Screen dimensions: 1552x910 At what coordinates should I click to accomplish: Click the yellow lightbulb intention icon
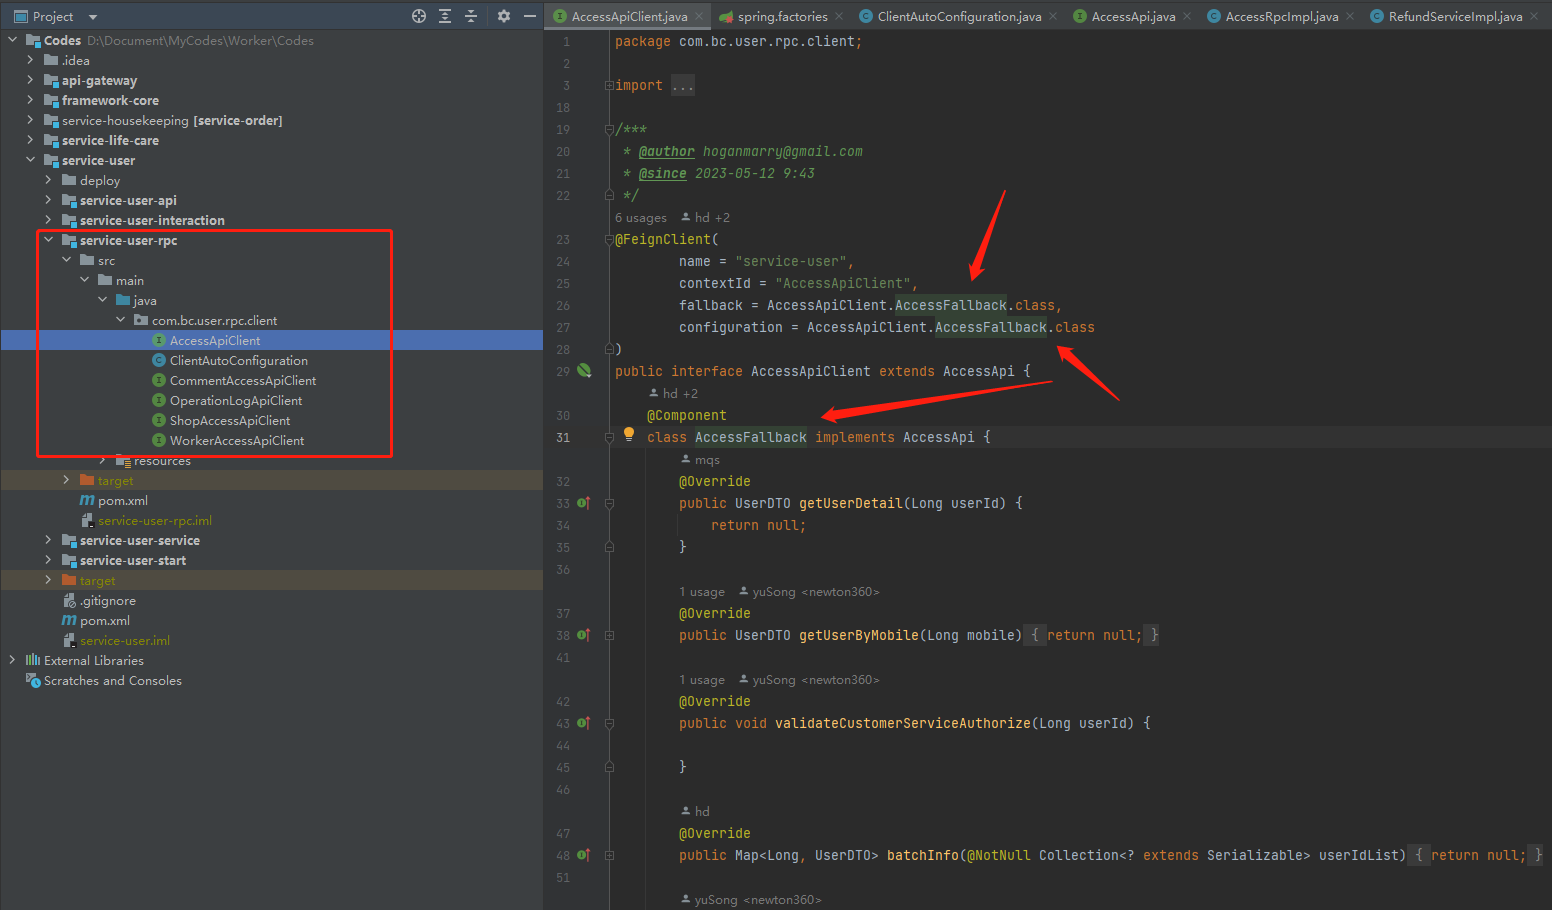[x=629, y=434]
